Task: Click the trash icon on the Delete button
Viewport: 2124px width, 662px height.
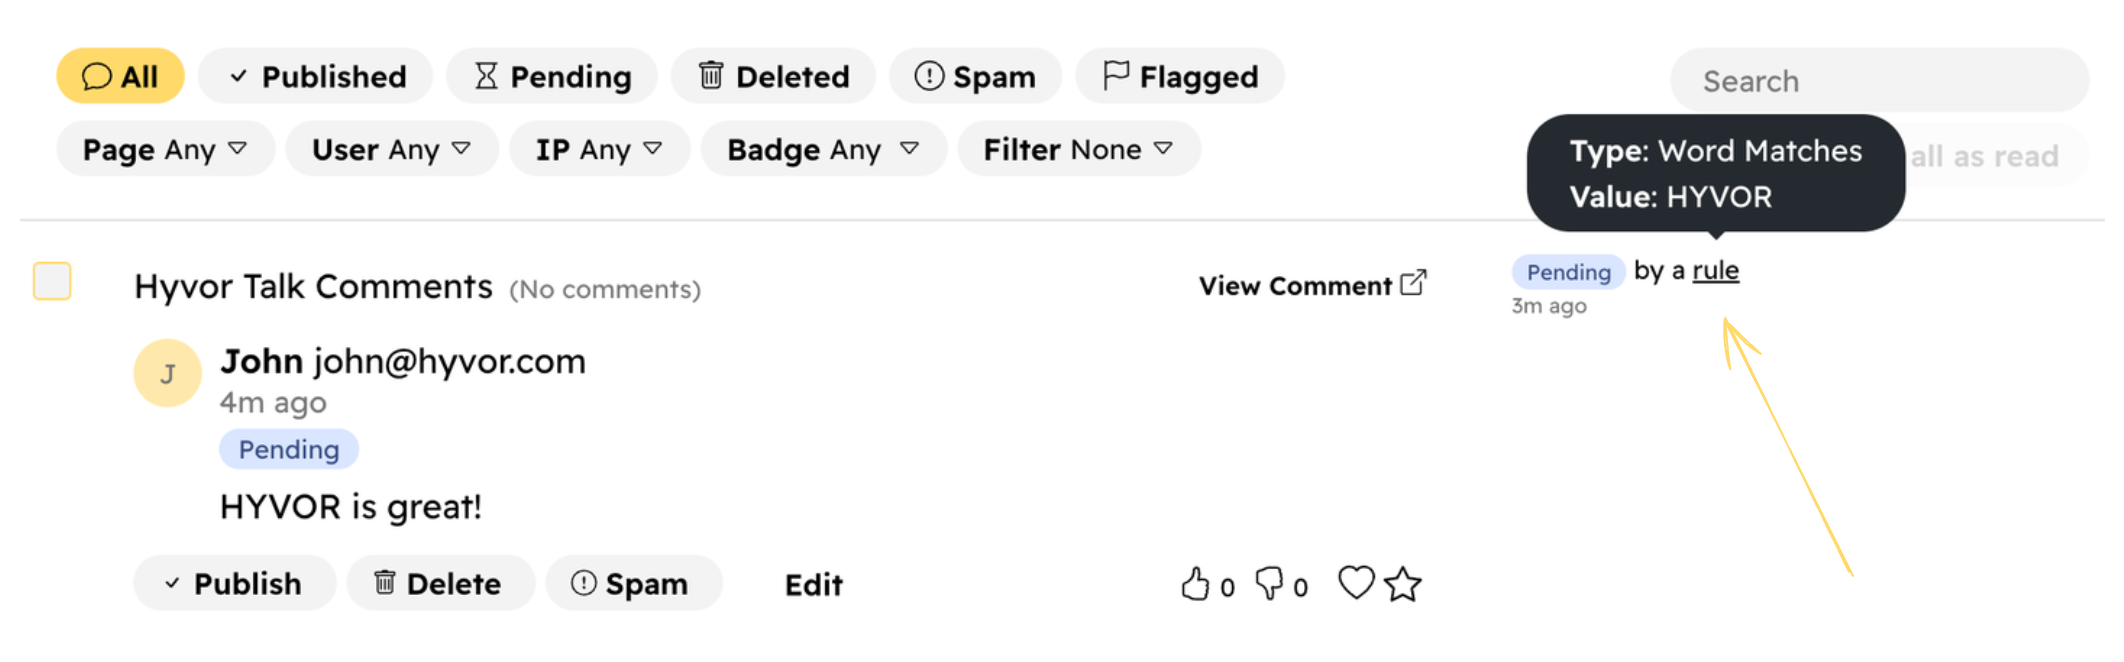Action: coord(383,583)
